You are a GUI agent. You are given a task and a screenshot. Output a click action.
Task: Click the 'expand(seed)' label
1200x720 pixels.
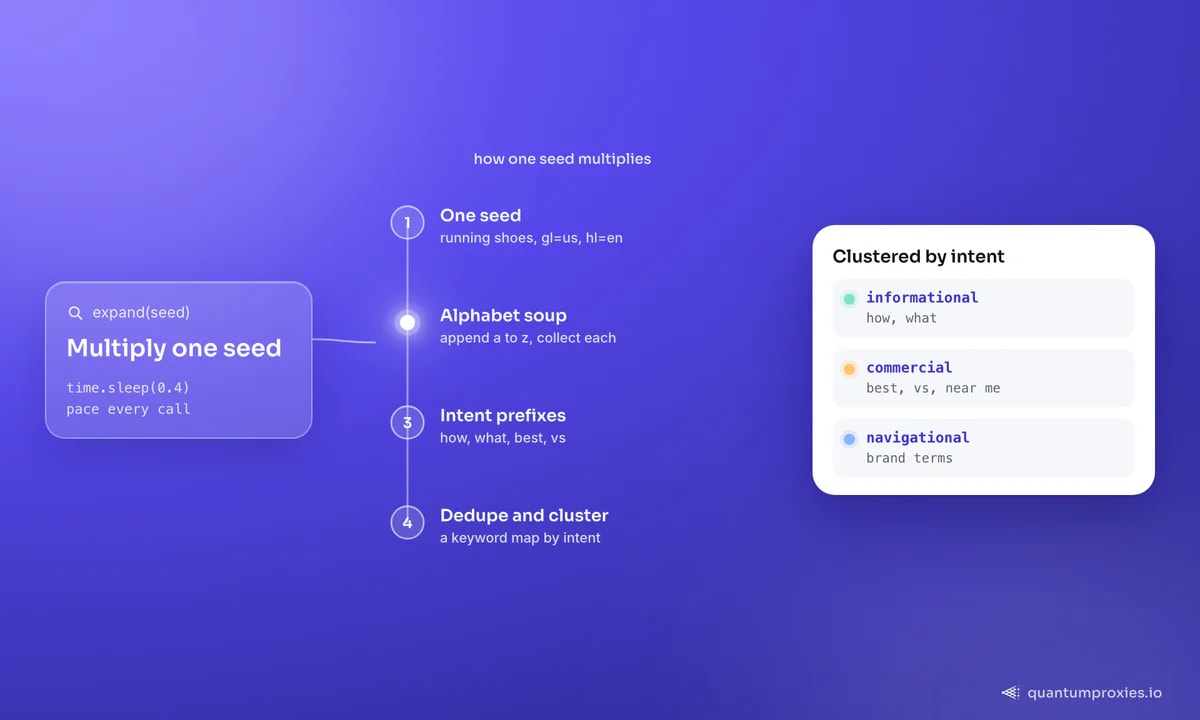(141, 313)
